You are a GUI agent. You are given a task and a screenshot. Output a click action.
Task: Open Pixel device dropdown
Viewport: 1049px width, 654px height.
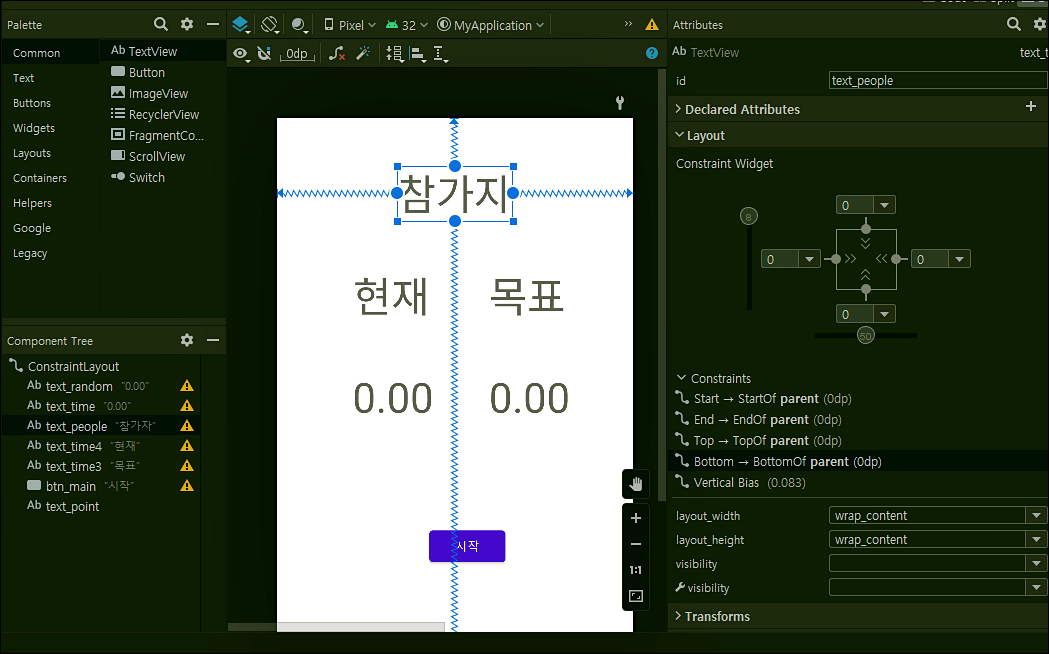[x=350, y=25]
